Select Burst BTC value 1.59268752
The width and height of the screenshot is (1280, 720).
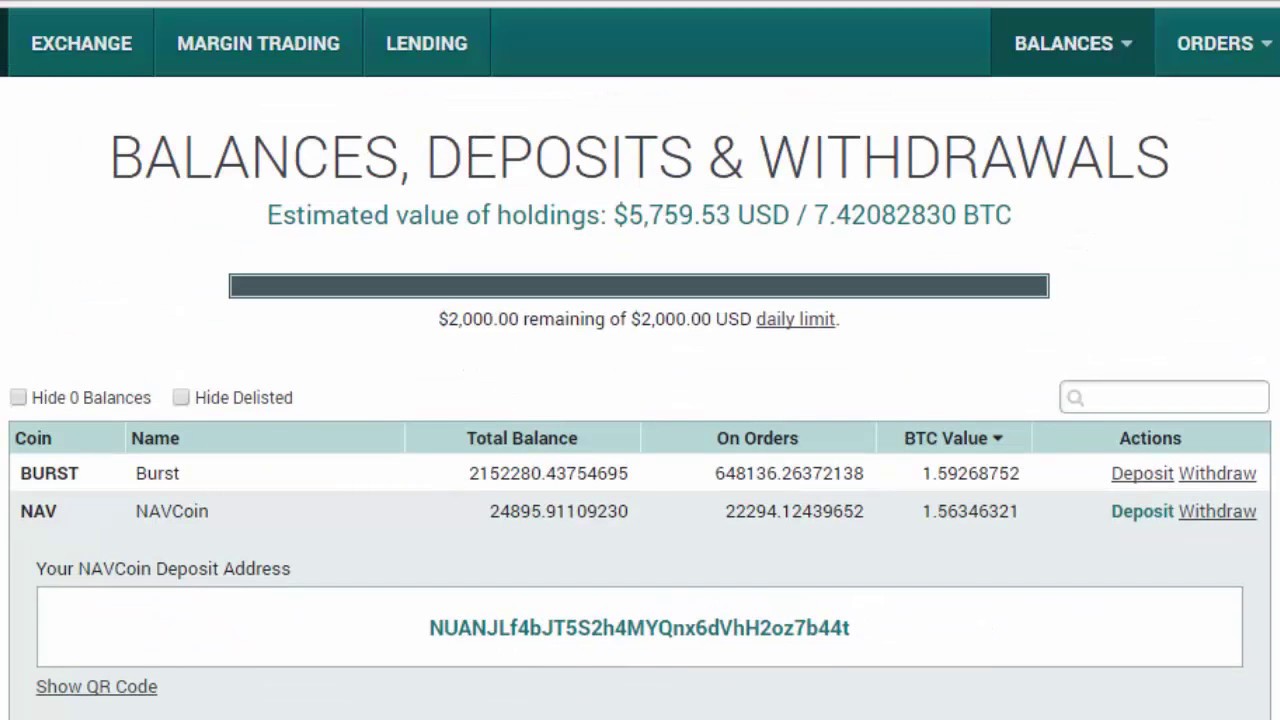(970, 473)
